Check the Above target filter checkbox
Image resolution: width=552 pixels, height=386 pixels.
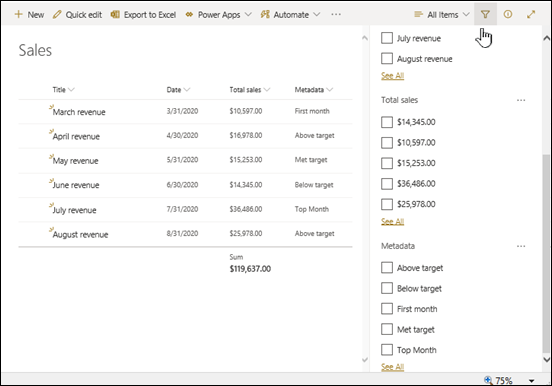coord(387,268)
